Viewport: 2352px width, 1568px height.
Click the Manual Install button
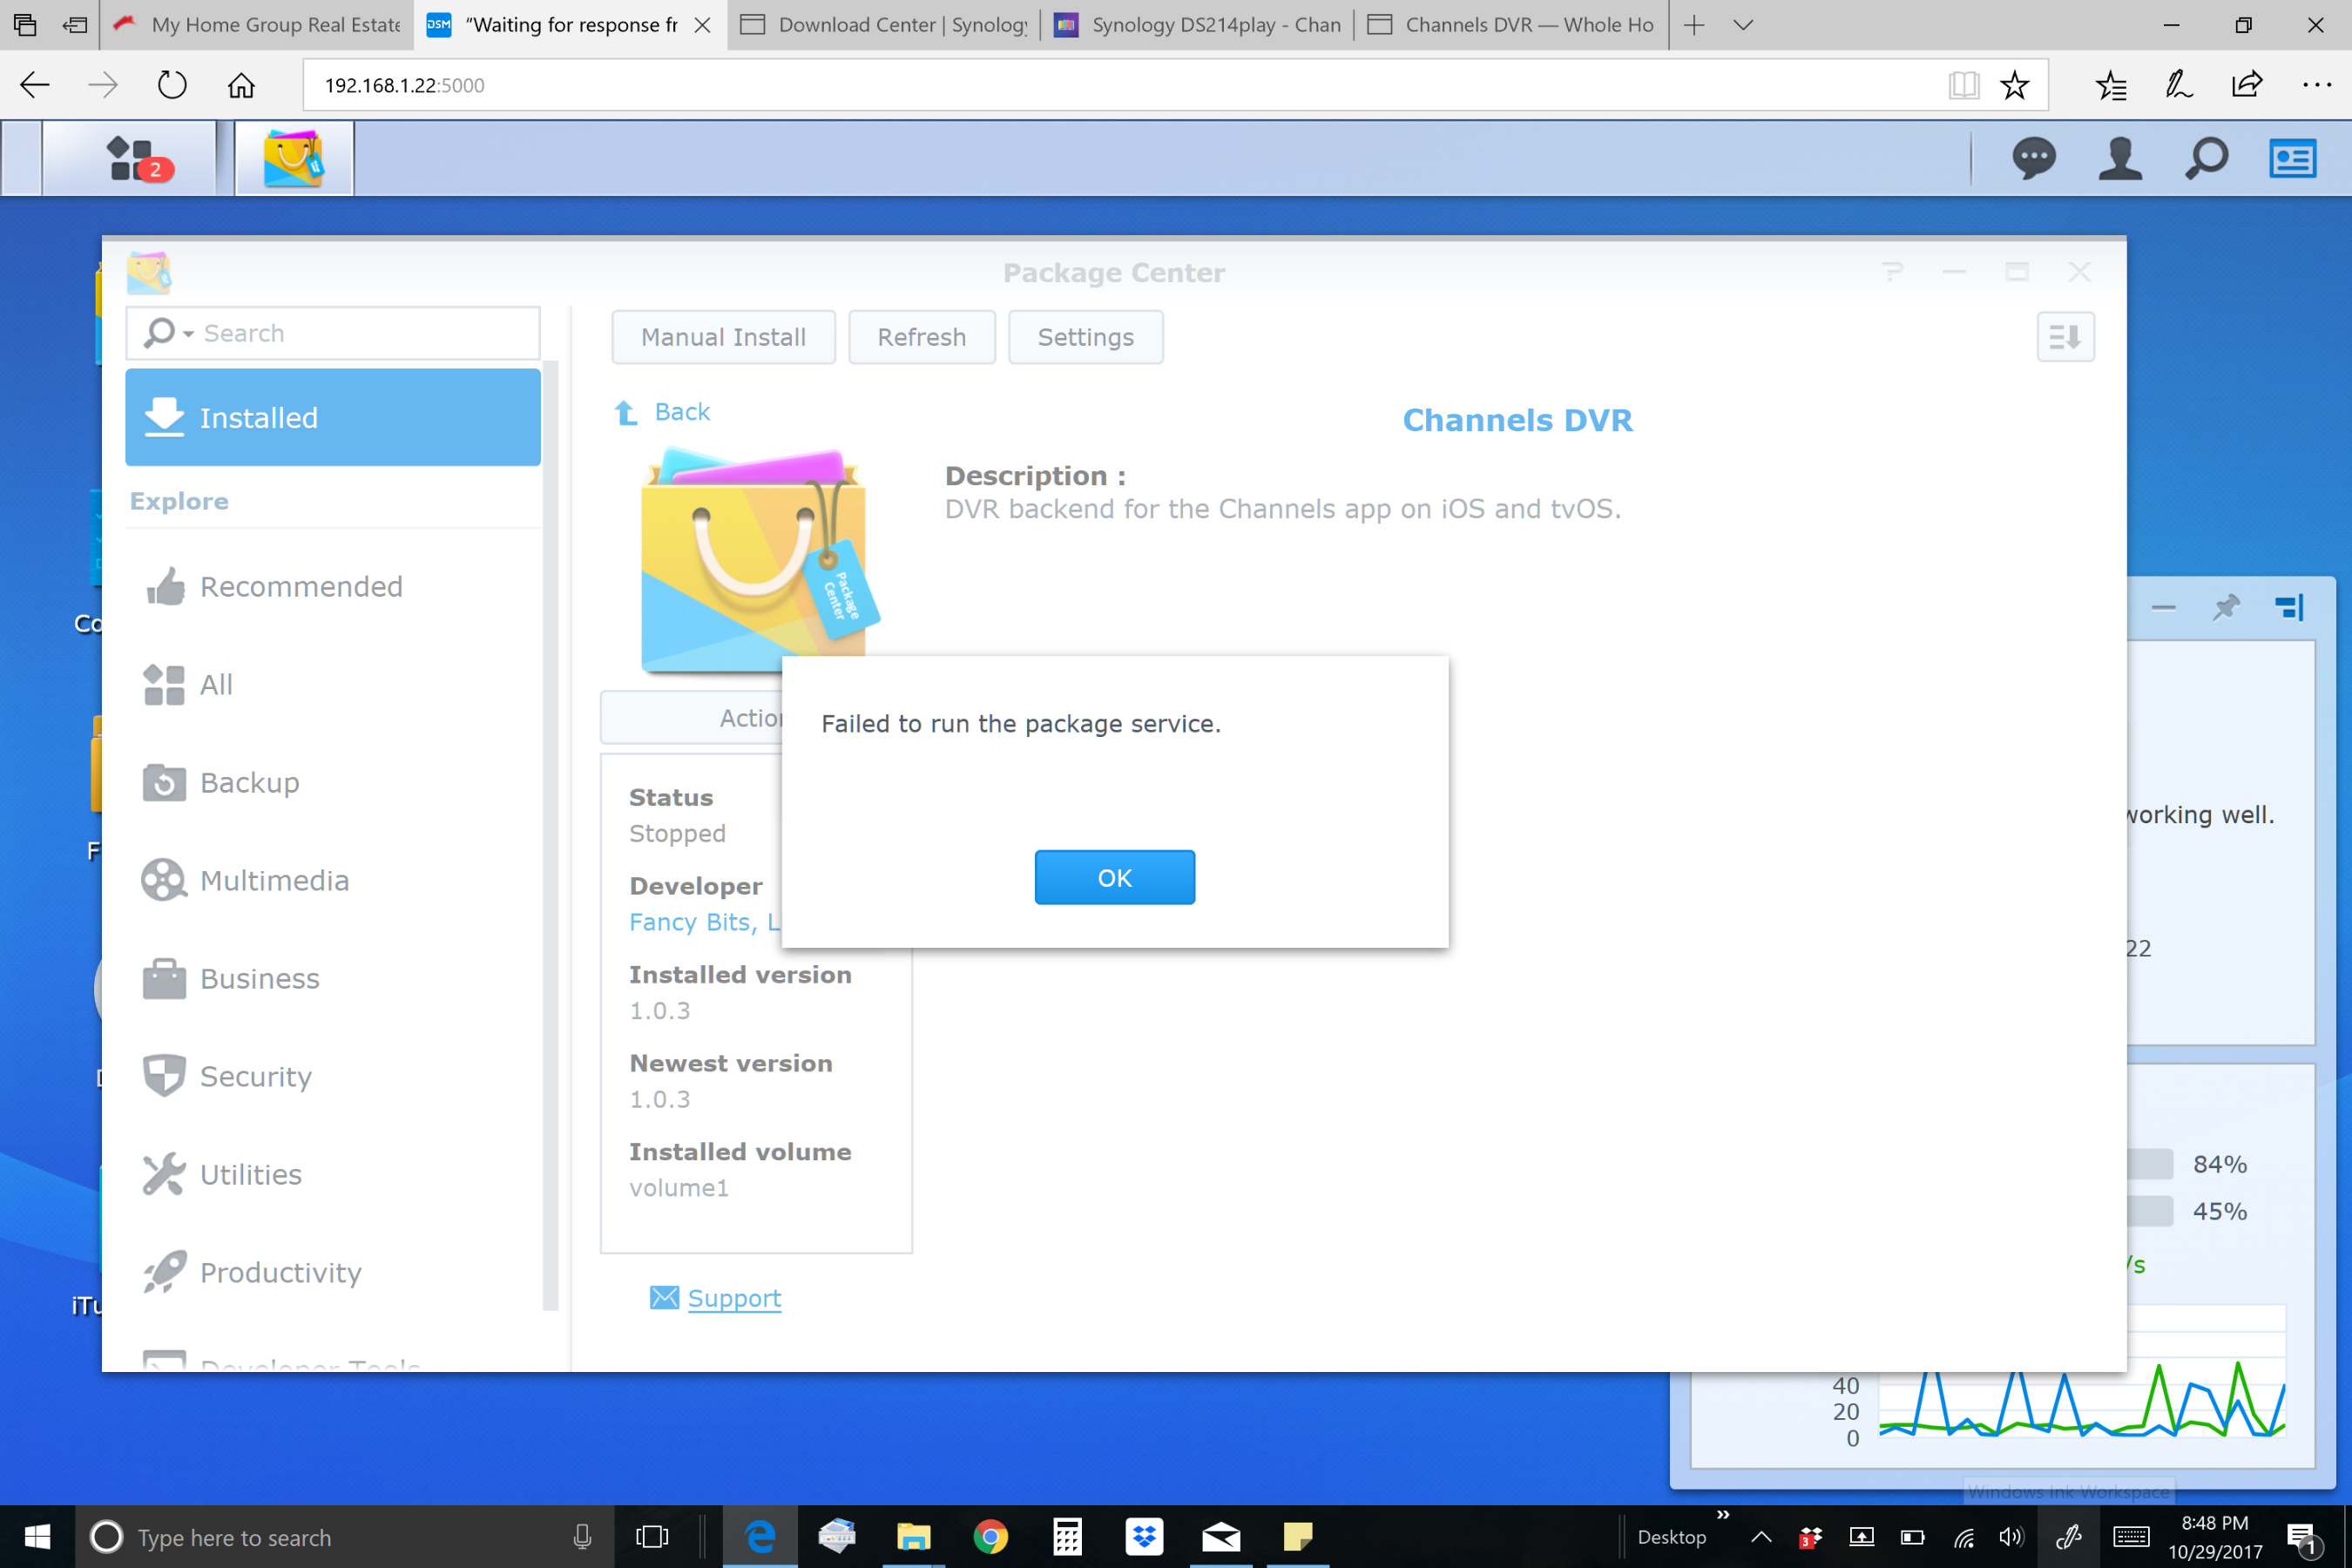pyautogui.click(x=723, y=337)
